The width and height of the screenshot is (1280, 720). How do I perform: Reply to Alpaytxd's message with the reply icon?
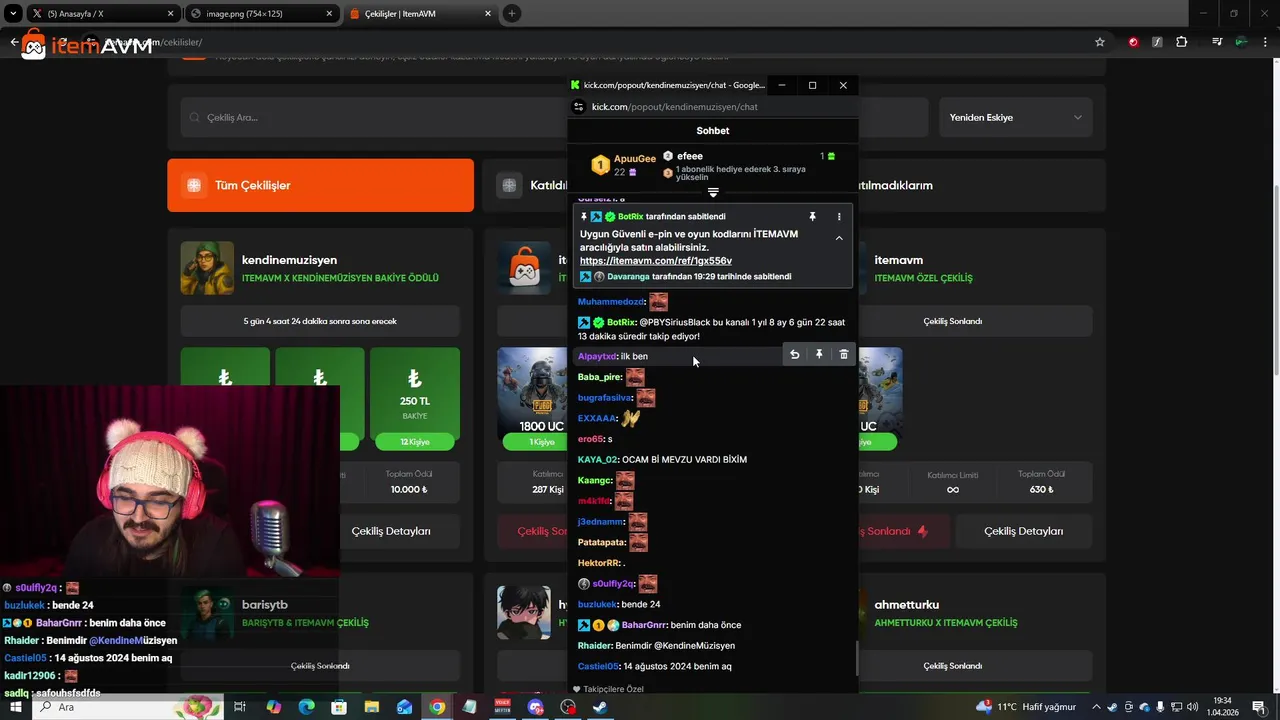794,355
